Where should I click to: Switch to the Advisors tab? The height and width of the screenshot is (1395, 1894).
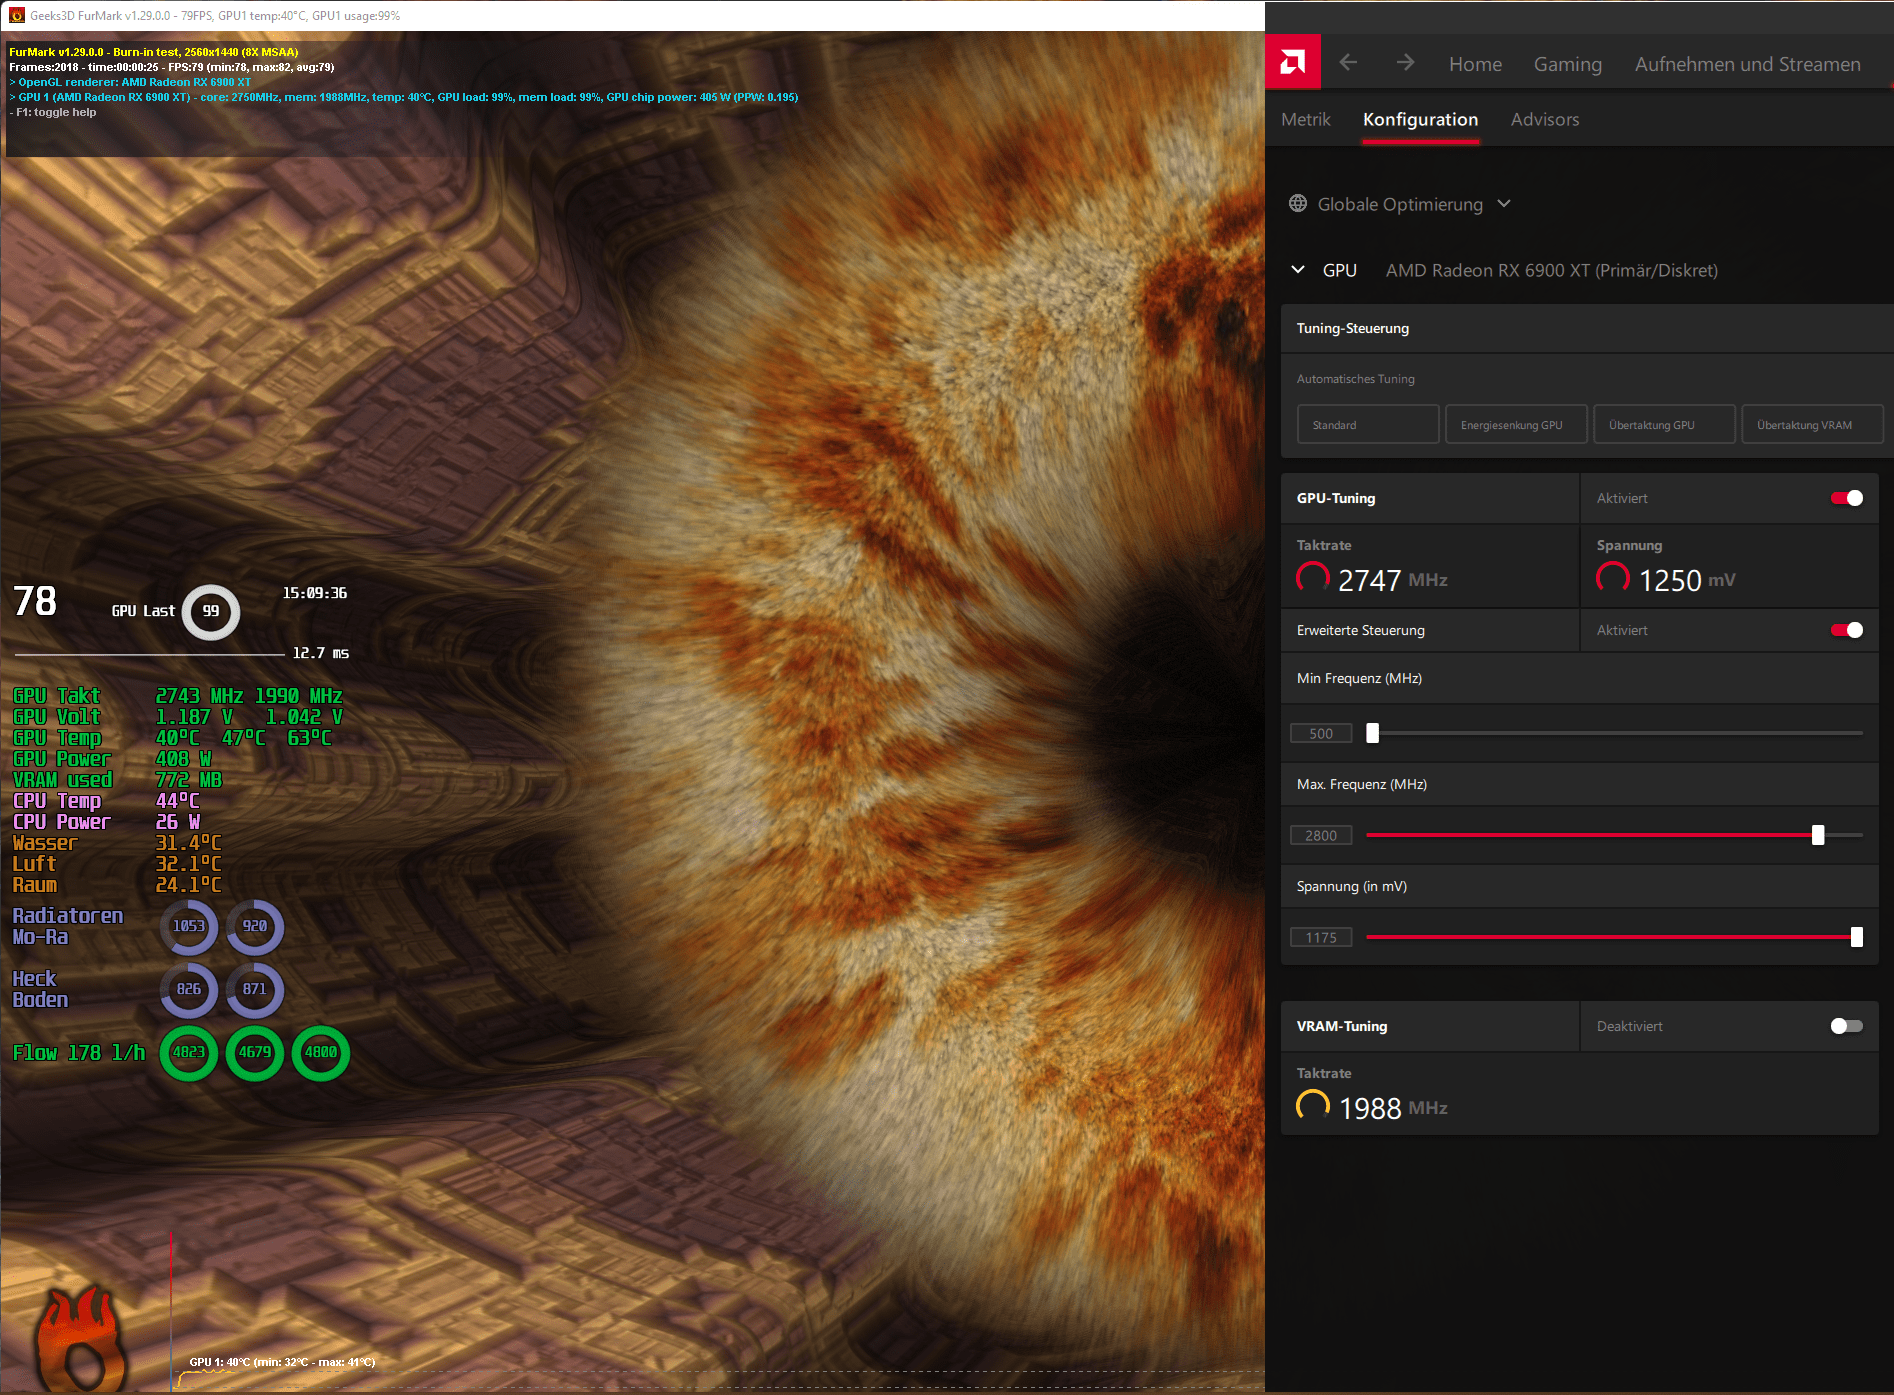tap(1545, 119)
